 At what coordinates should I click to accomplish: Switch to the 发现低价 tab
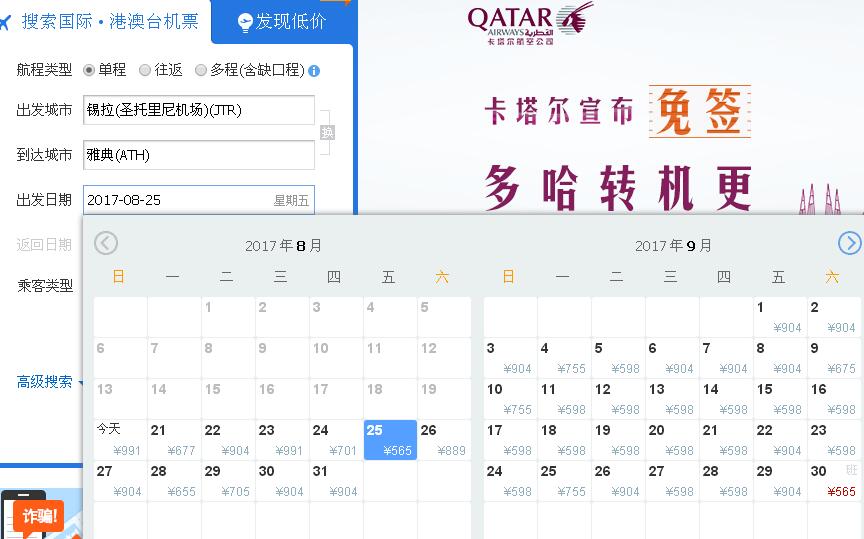(x=281, y=22)
